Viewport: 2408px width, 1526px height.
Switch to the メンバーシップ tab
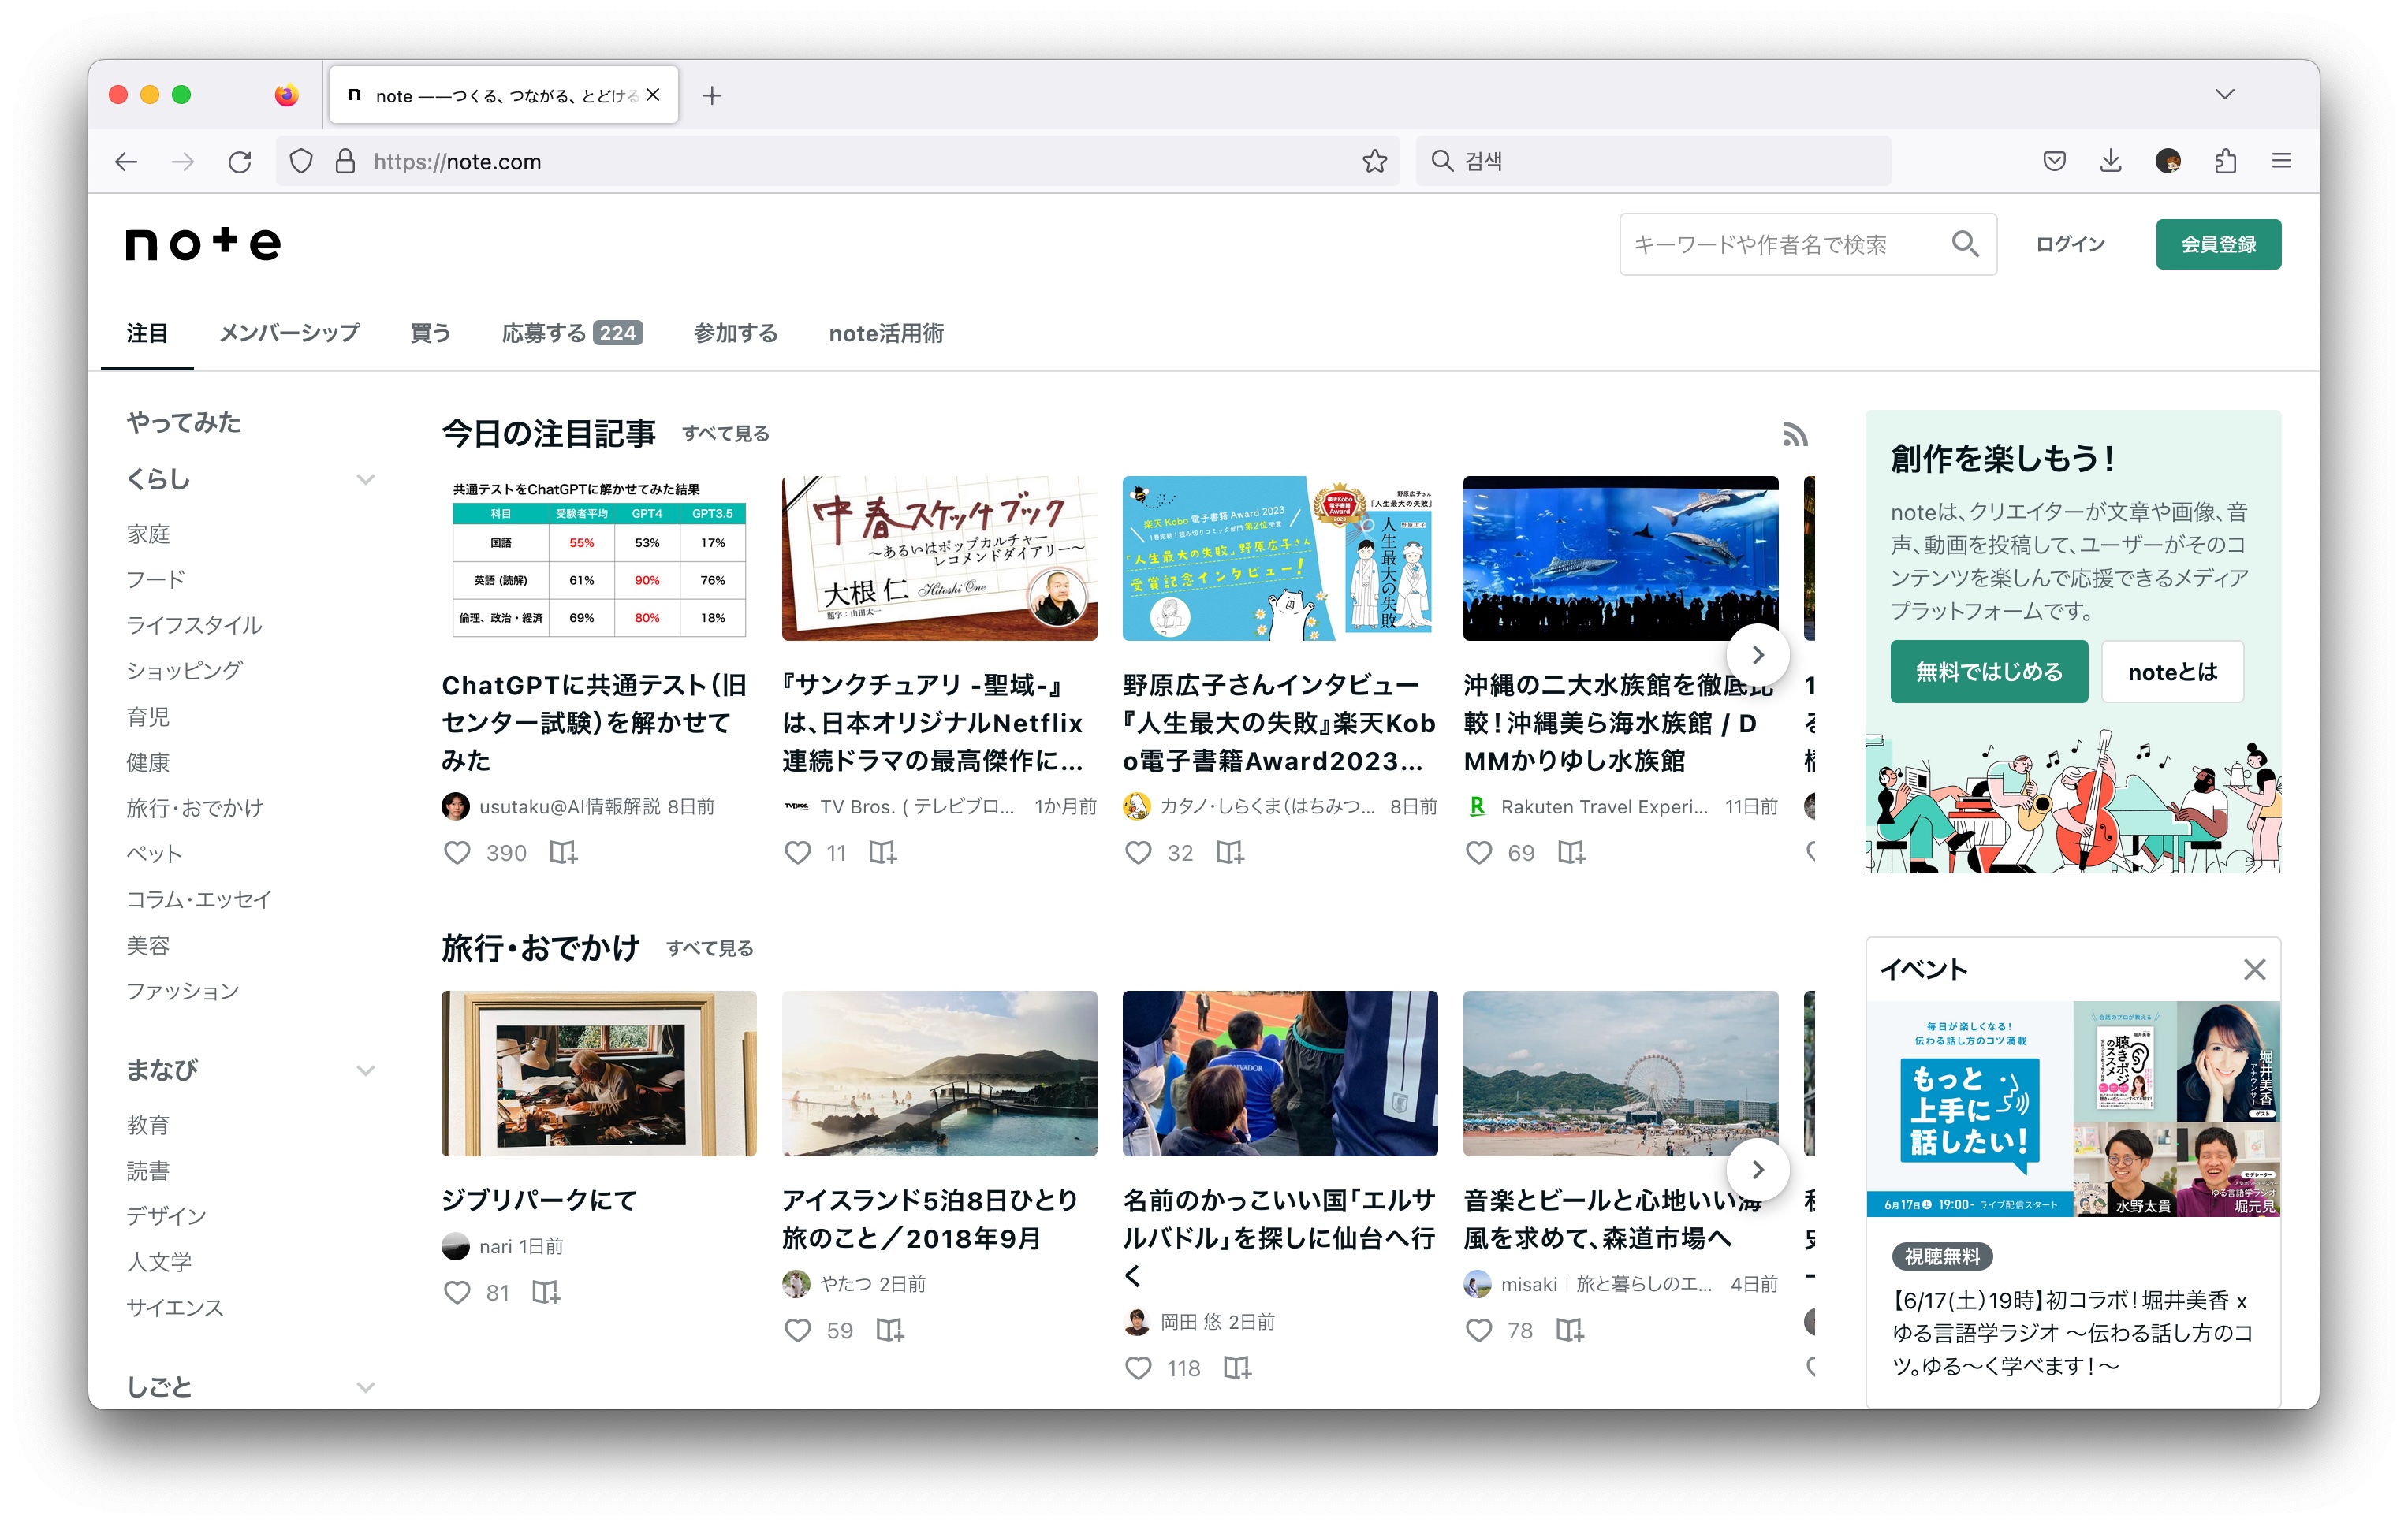tap(289, 333)
